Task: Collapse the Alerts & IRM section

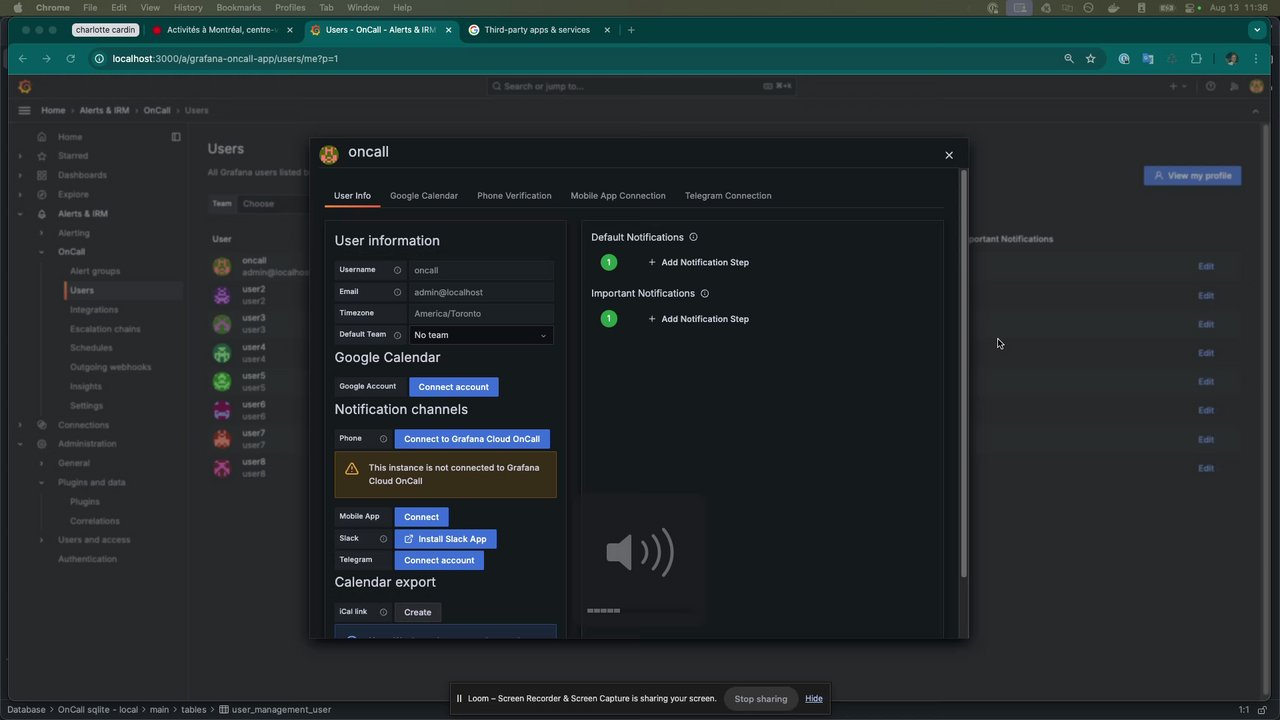Action: [20, 214]
